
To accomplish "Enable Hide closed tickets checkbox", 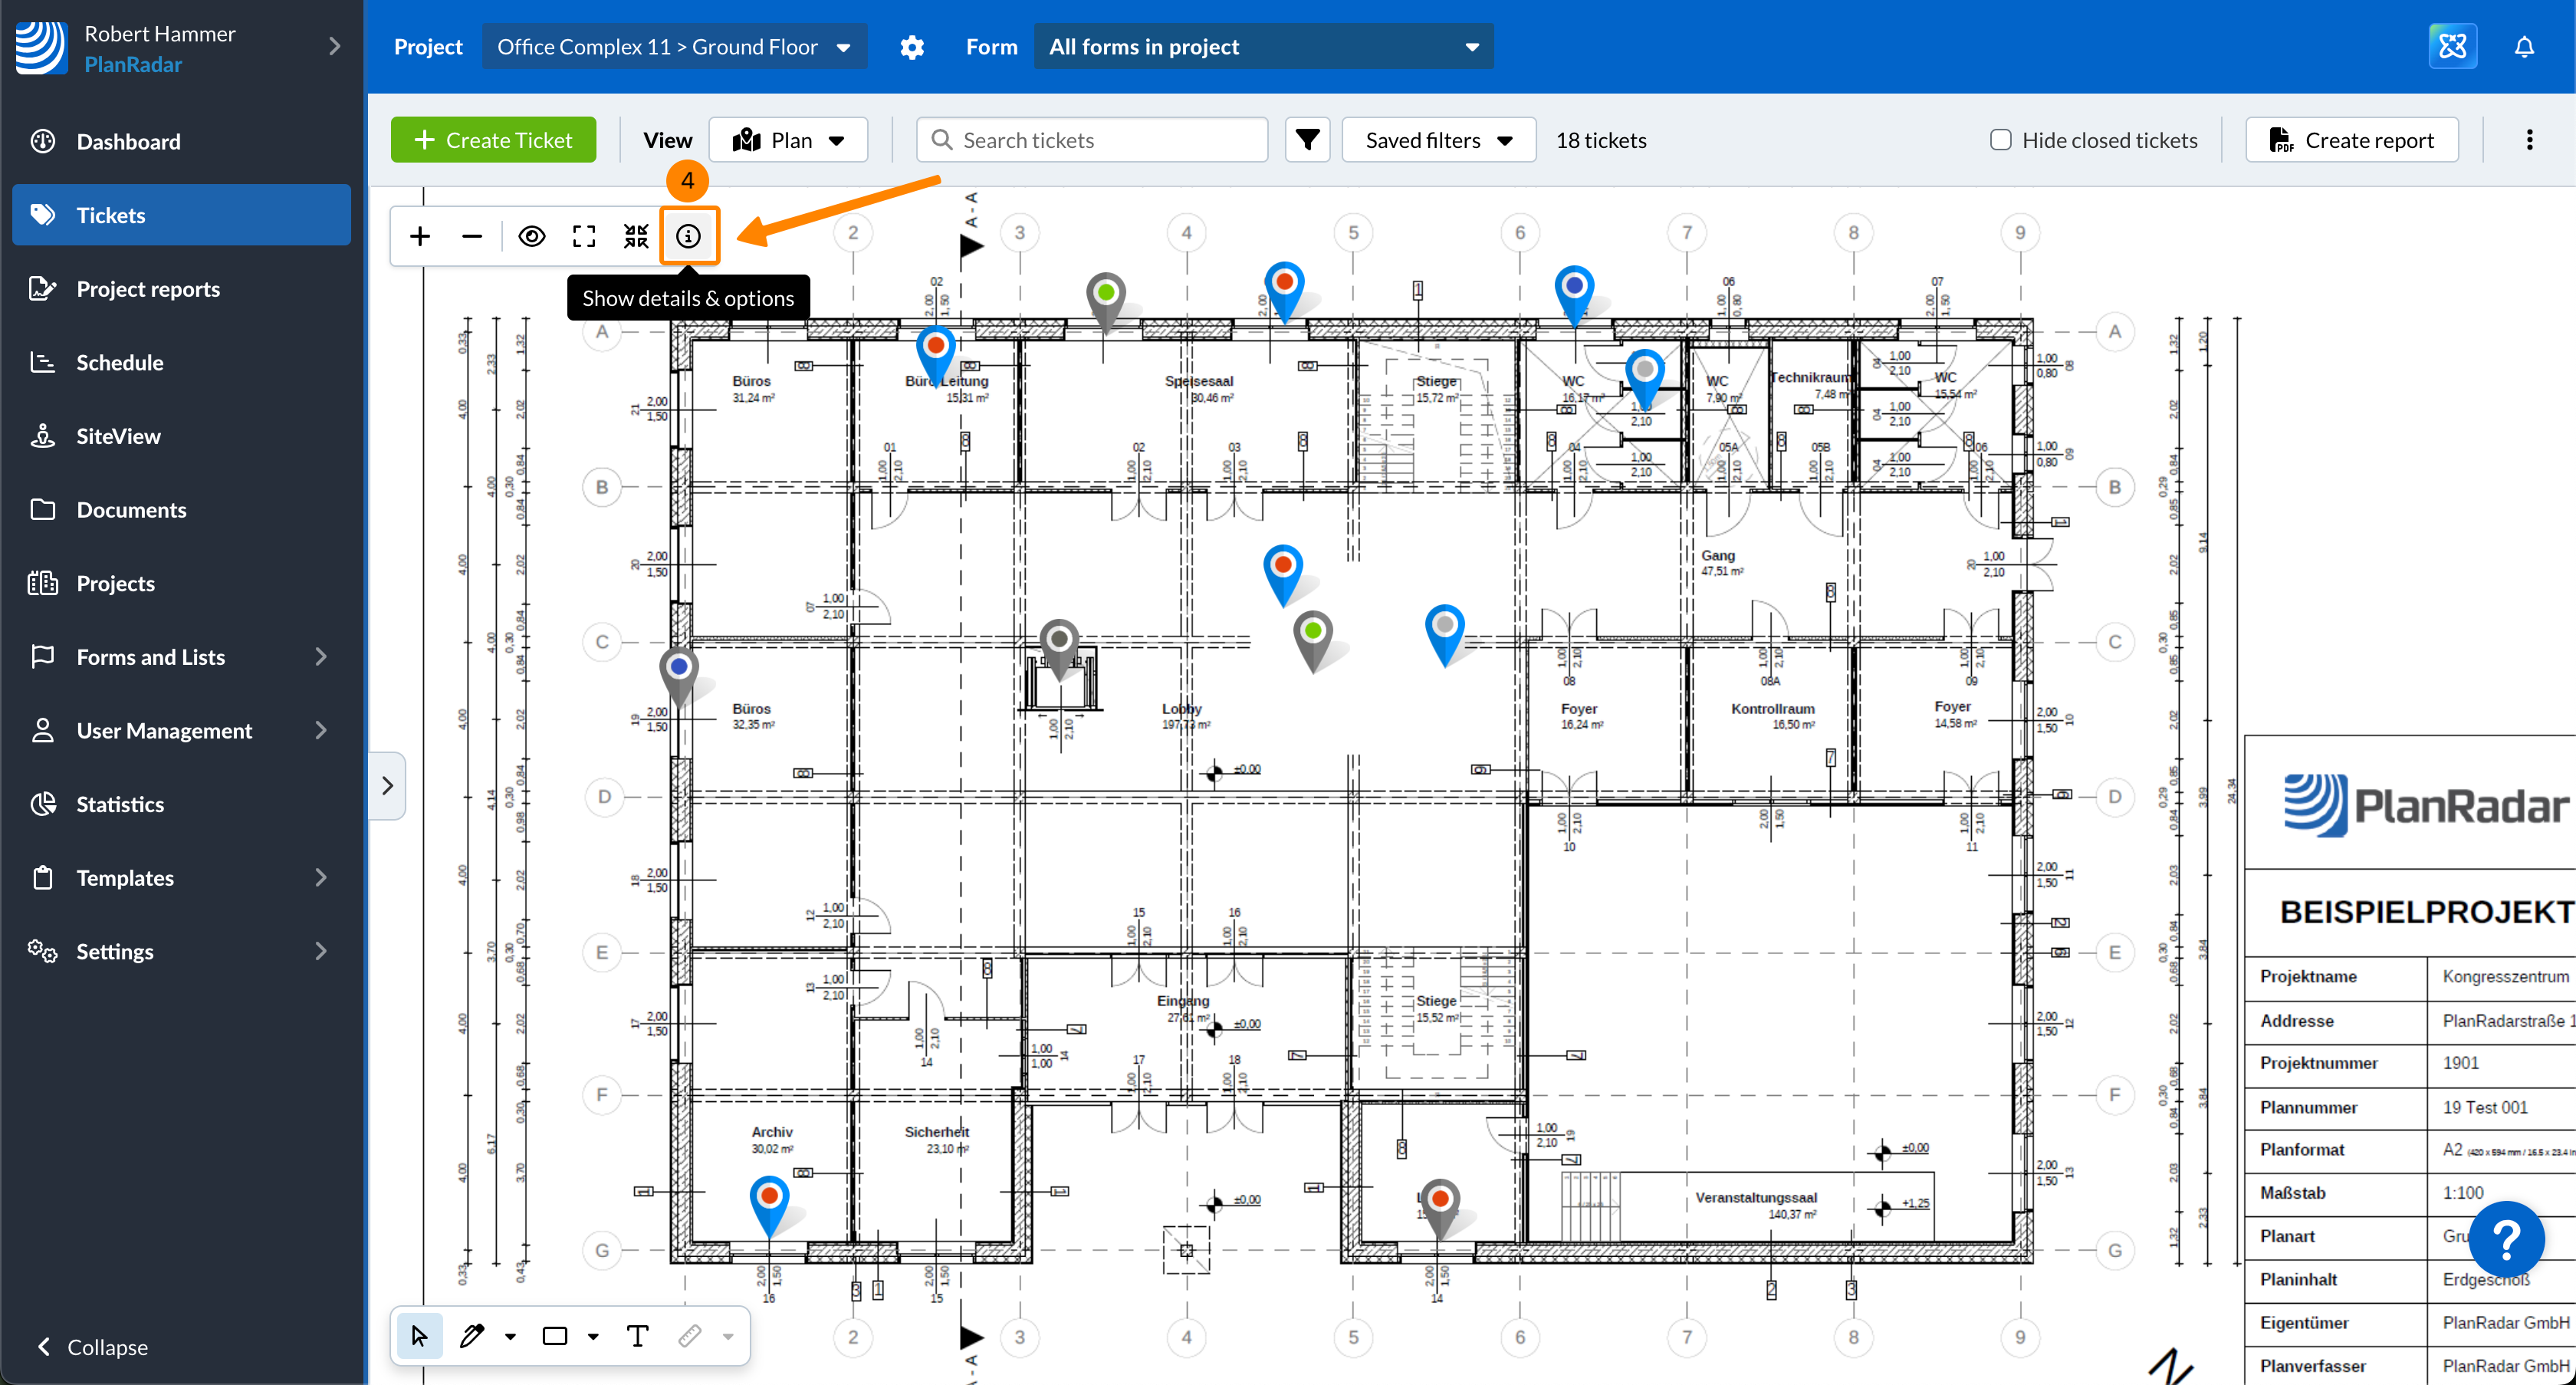I will pos(2000,140).
